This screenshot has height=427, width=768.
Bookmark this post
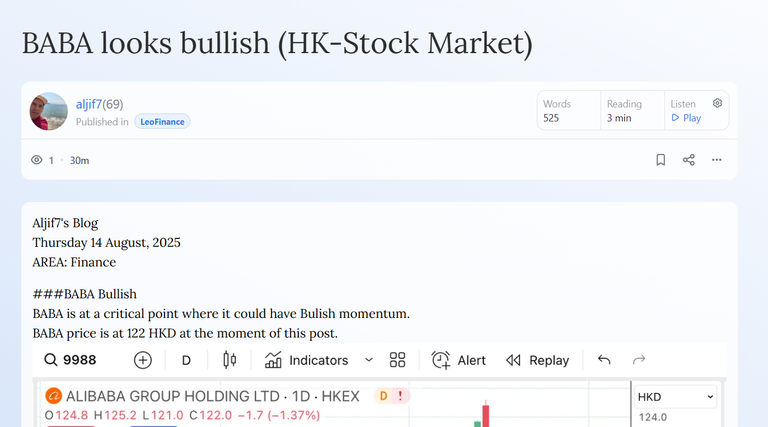(x=661, y=160)
